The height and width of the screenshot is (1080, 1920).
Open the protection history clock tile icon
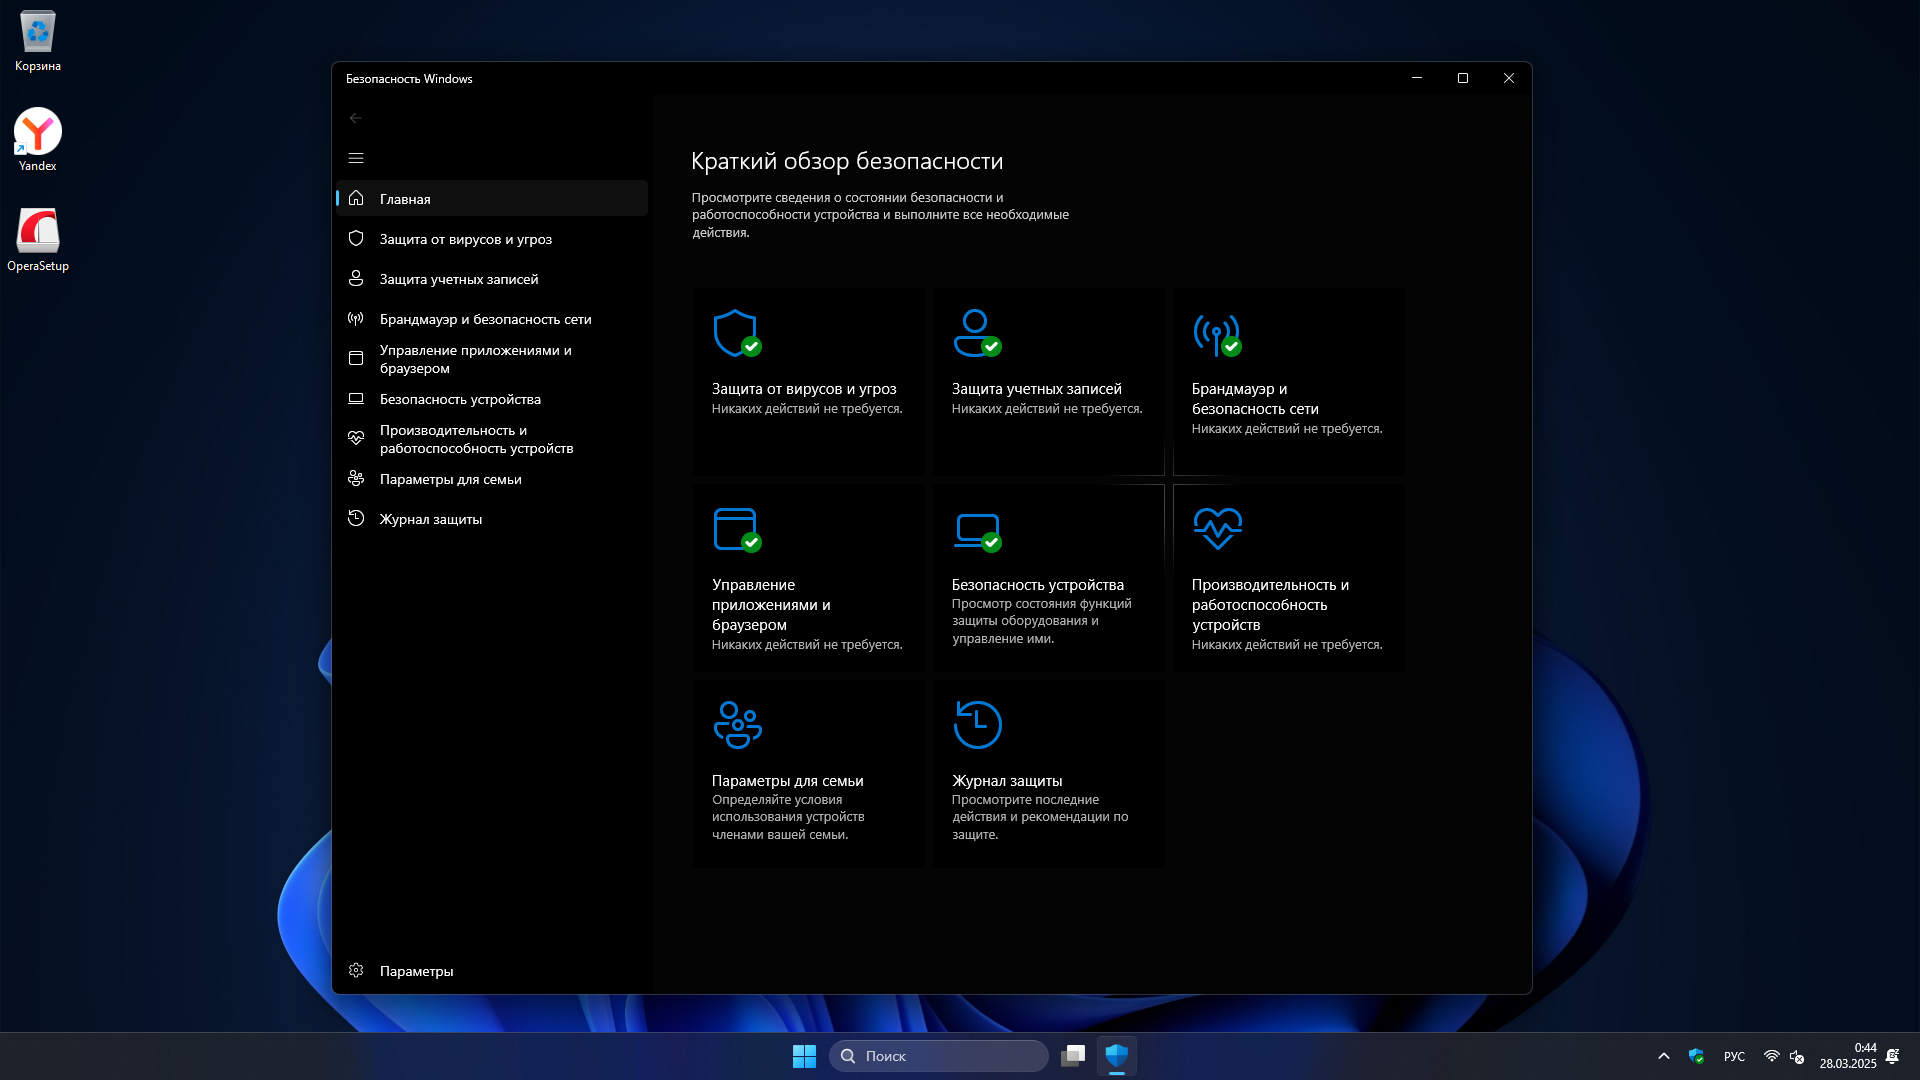[x=977, y=724]
